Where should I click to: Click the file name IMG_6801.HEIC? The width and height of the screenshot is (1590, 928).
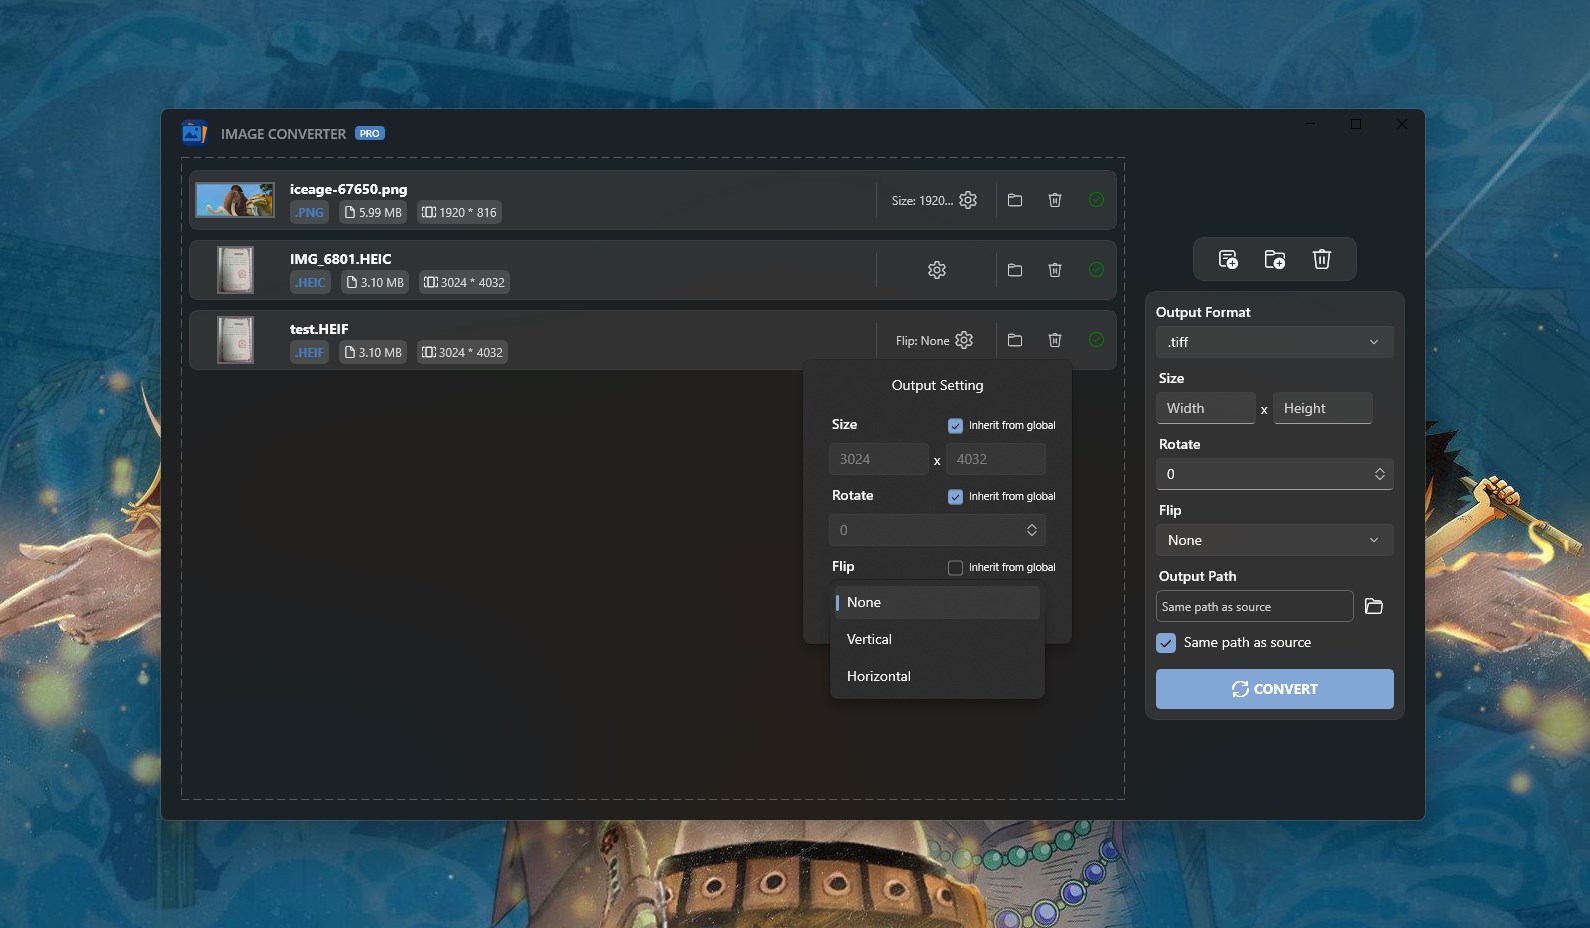tap(340, 259)
